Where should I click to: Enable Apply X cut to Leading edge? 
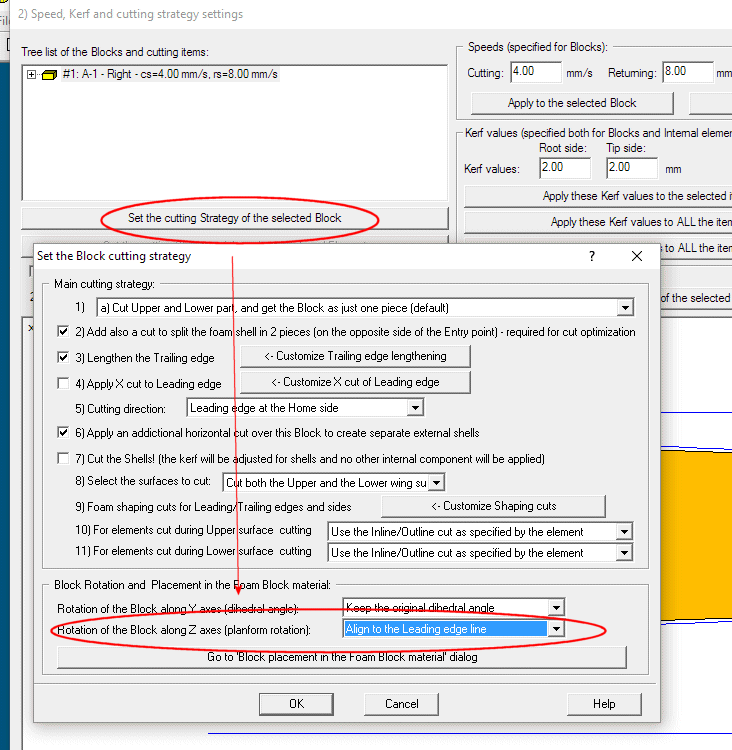(x=64, y=383)
